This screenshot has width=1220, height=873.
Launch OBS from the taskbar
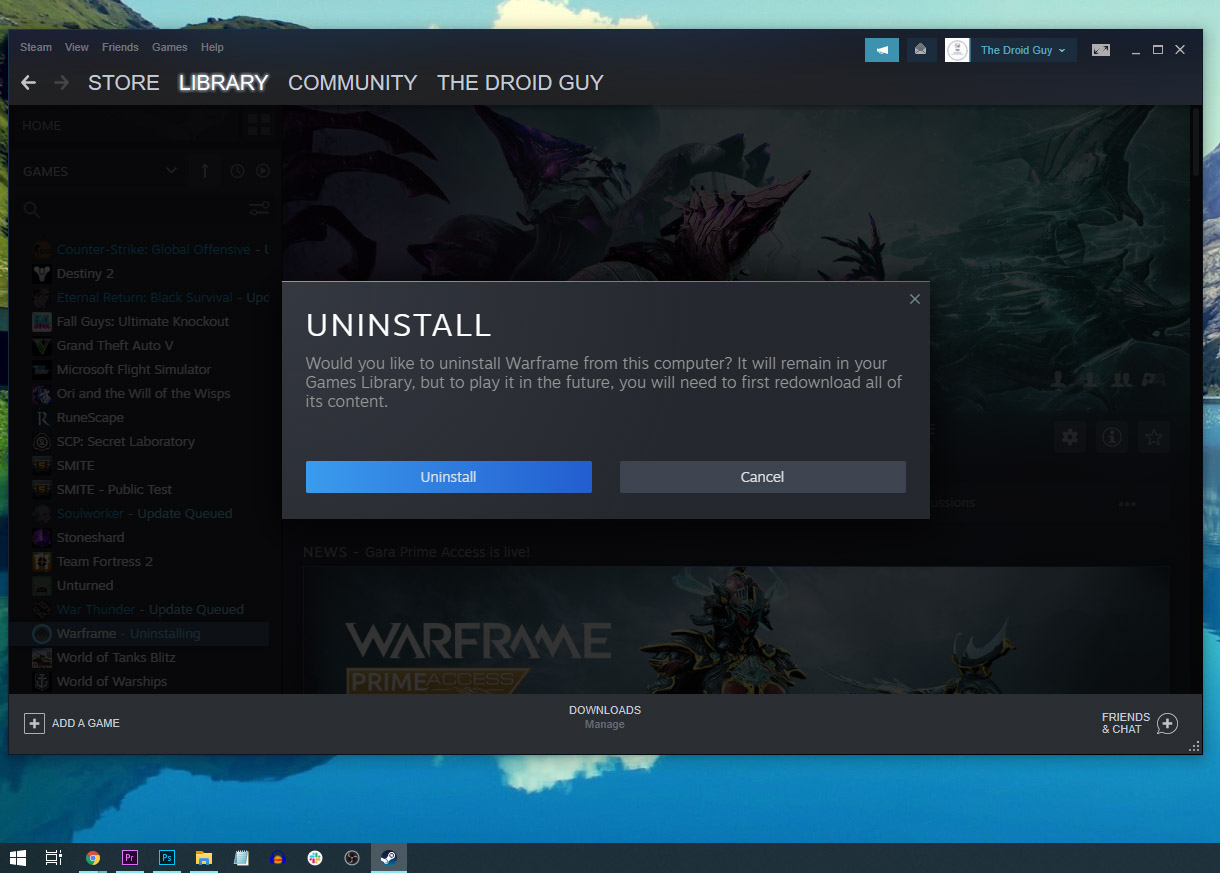(352, 858)
